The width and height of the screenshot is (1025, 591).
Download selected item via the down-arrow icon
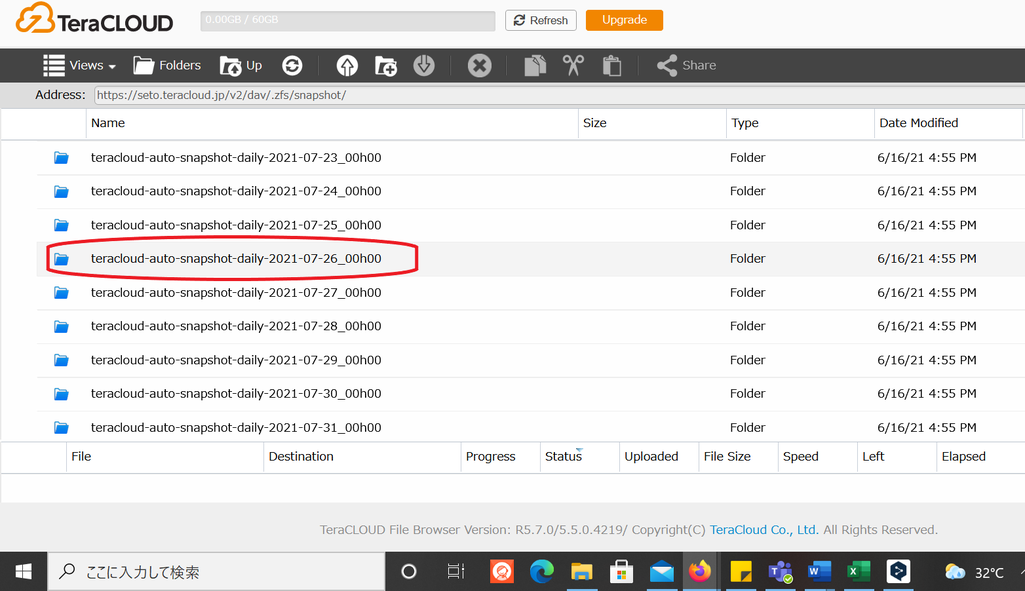[423, 65]
